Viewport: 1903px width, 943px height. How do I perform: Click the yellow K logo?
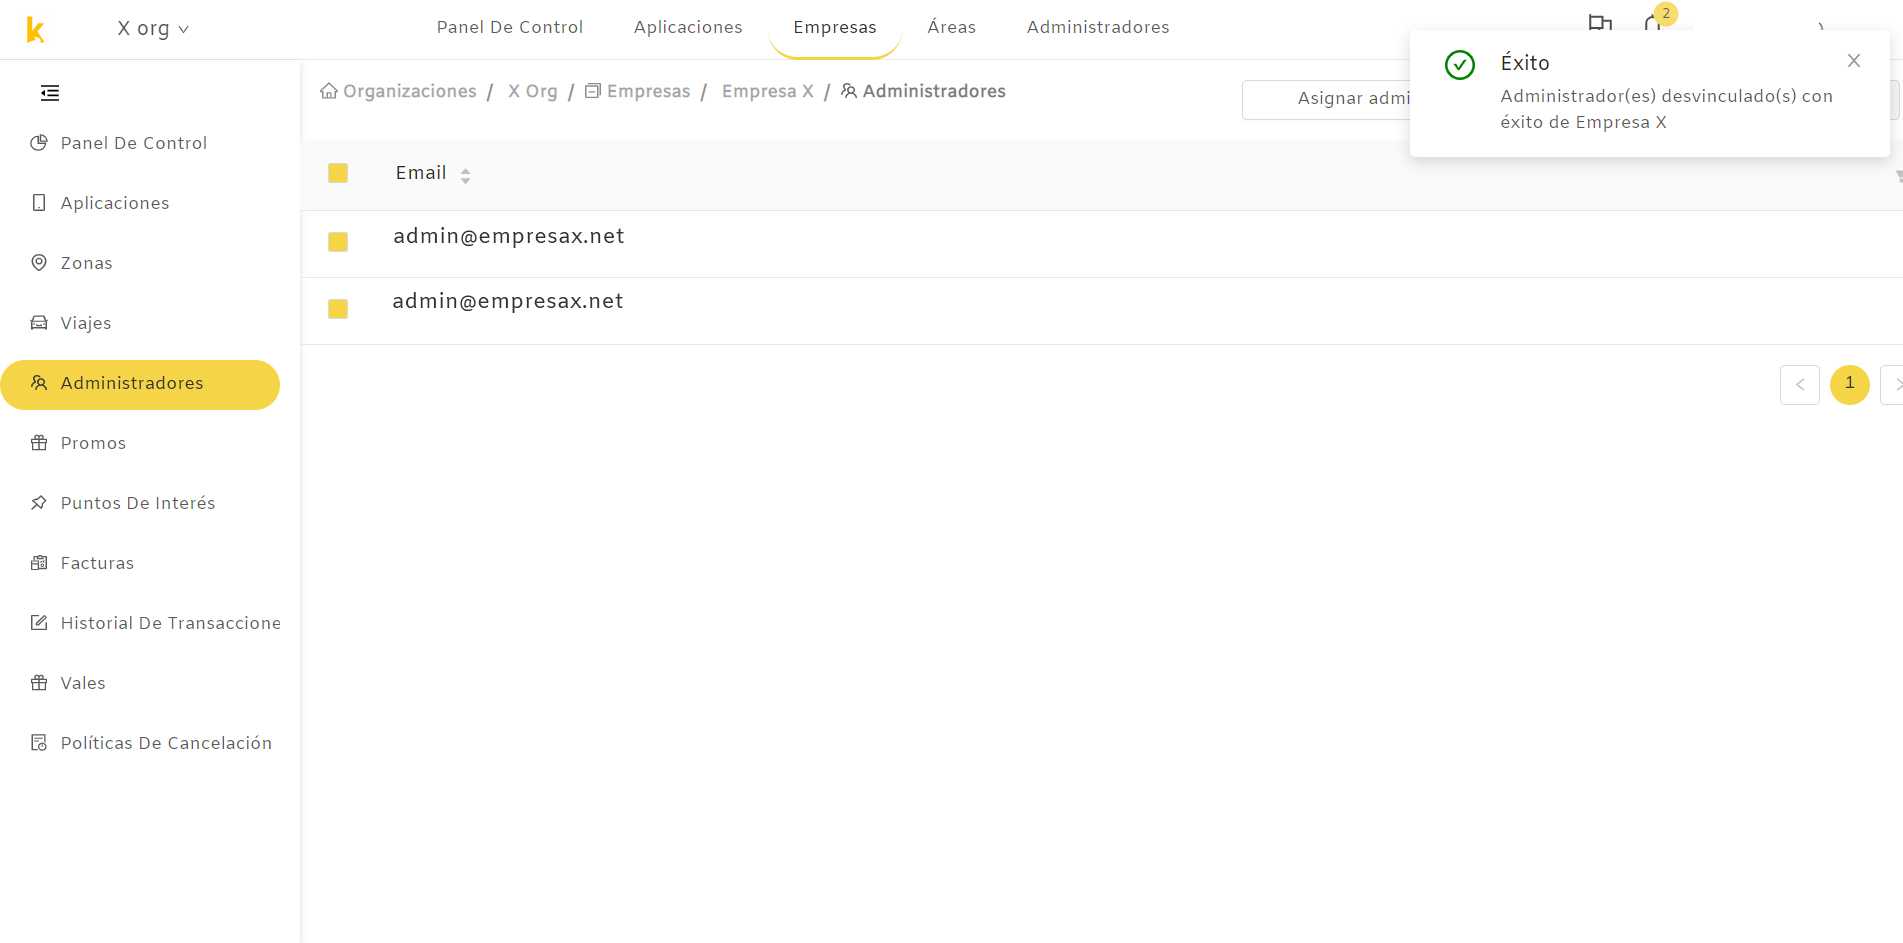pos(35,30)
